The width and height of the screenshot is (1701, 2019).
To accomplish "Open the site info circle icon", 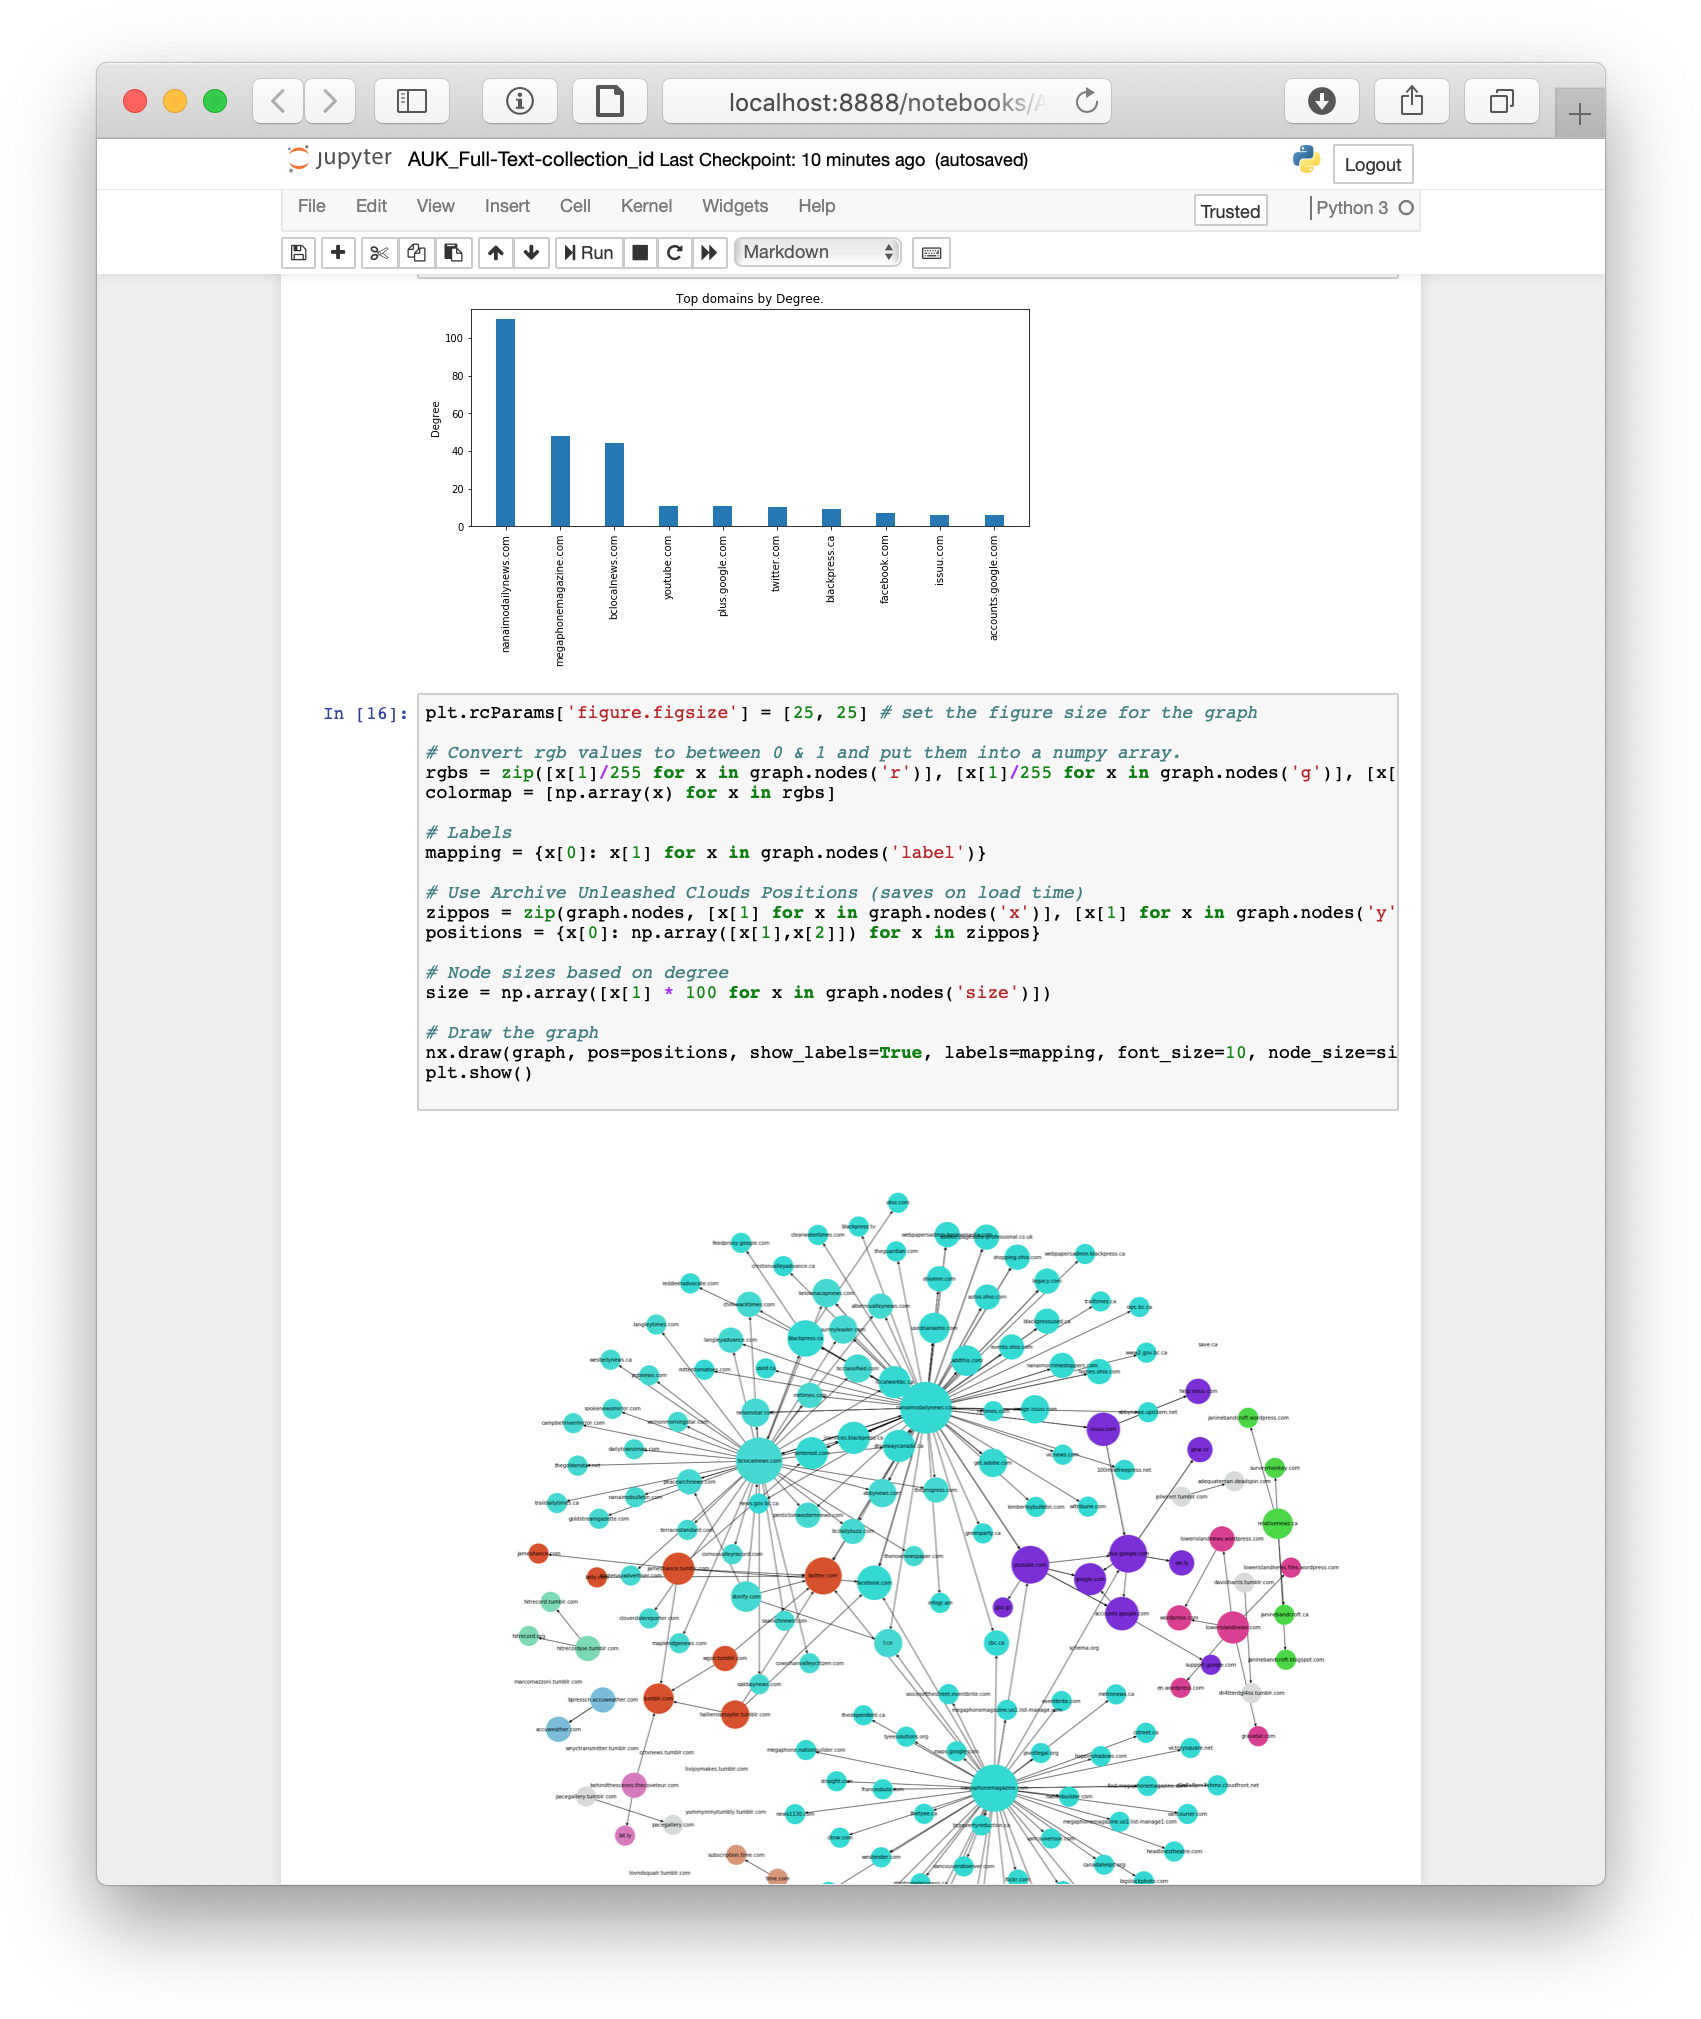I will click(x=520, y=101).
